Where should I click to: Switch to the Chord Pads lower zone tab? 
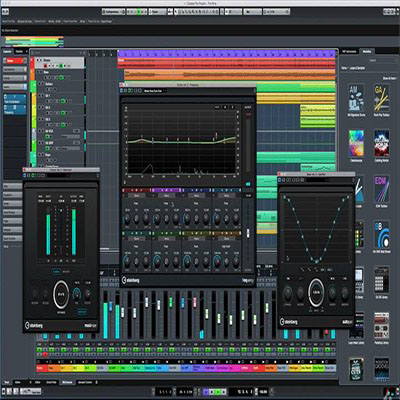(51, 382)
